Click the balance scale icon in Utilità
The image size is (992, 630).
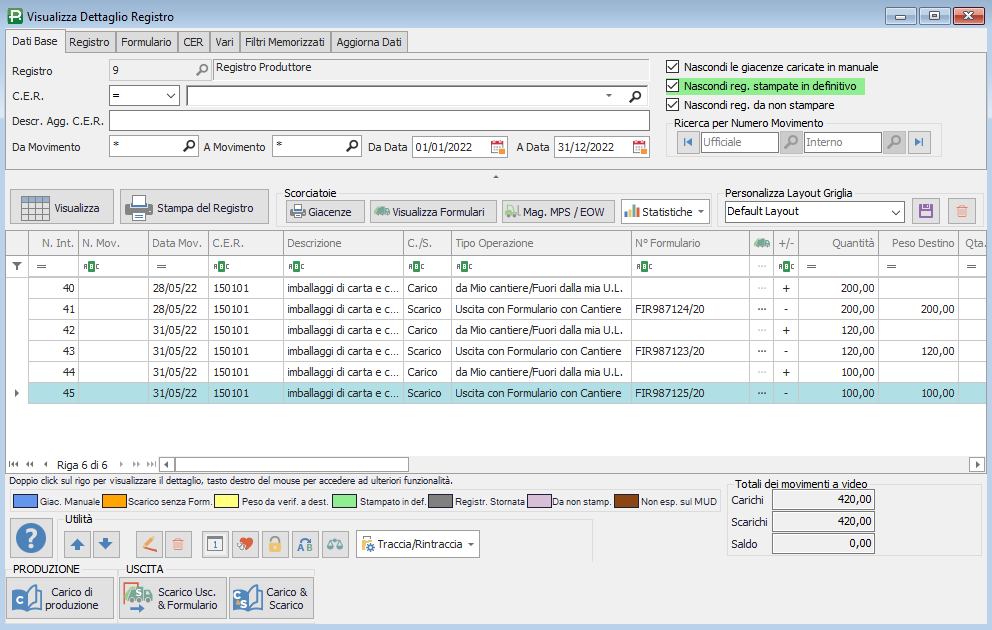tap(335, 544)
